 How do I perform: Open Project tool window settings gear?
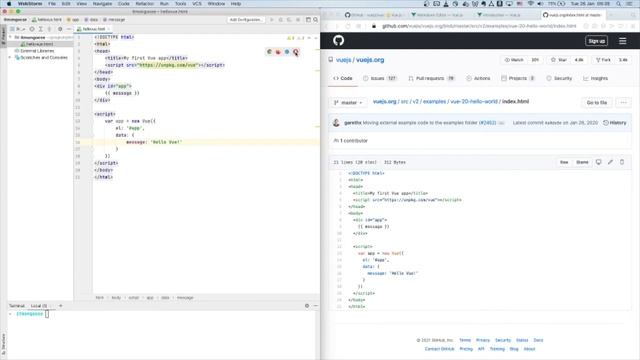(60, 29)
